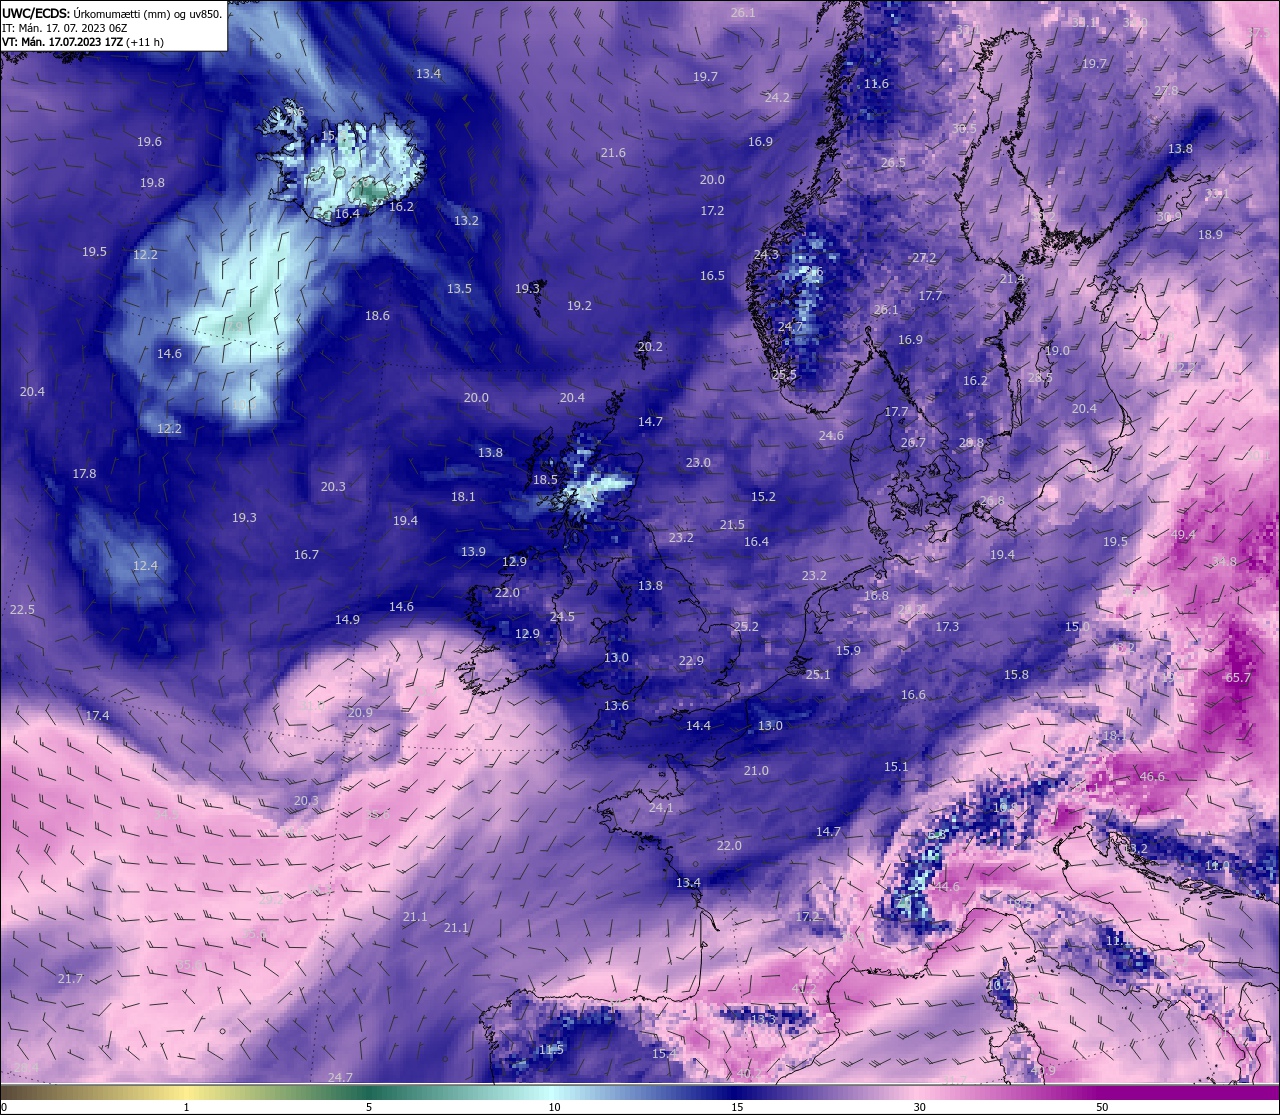Click the 11.6 value over northern Norway

876,84
